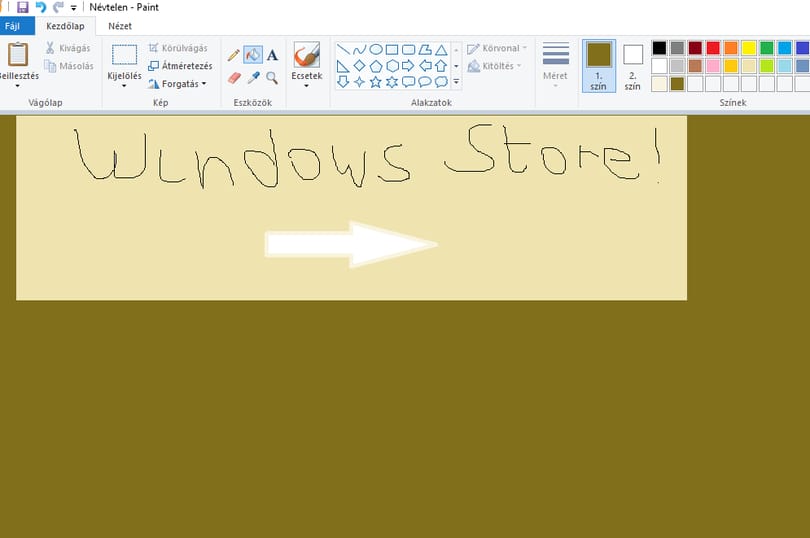Choose the Cloud callout shape
The image size is (810, 538).
(x=441, y=82)
